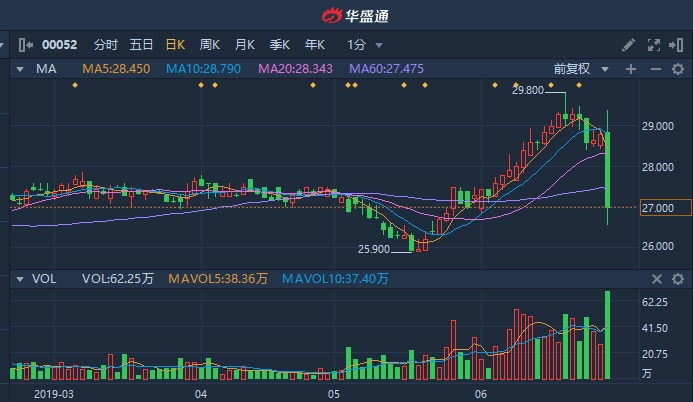This screenshot has width=693, height=402.
Task: Click the MA60:27.475 legend value
Action: click(386, 69)
